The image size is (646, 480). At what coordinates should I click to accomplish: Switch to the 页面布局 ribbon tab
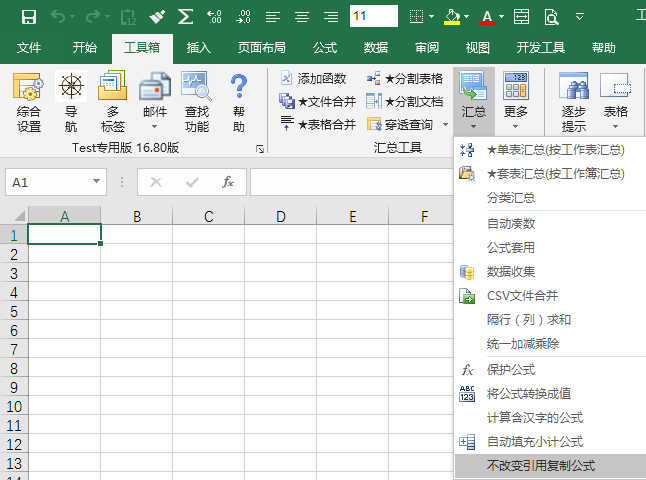261,47
